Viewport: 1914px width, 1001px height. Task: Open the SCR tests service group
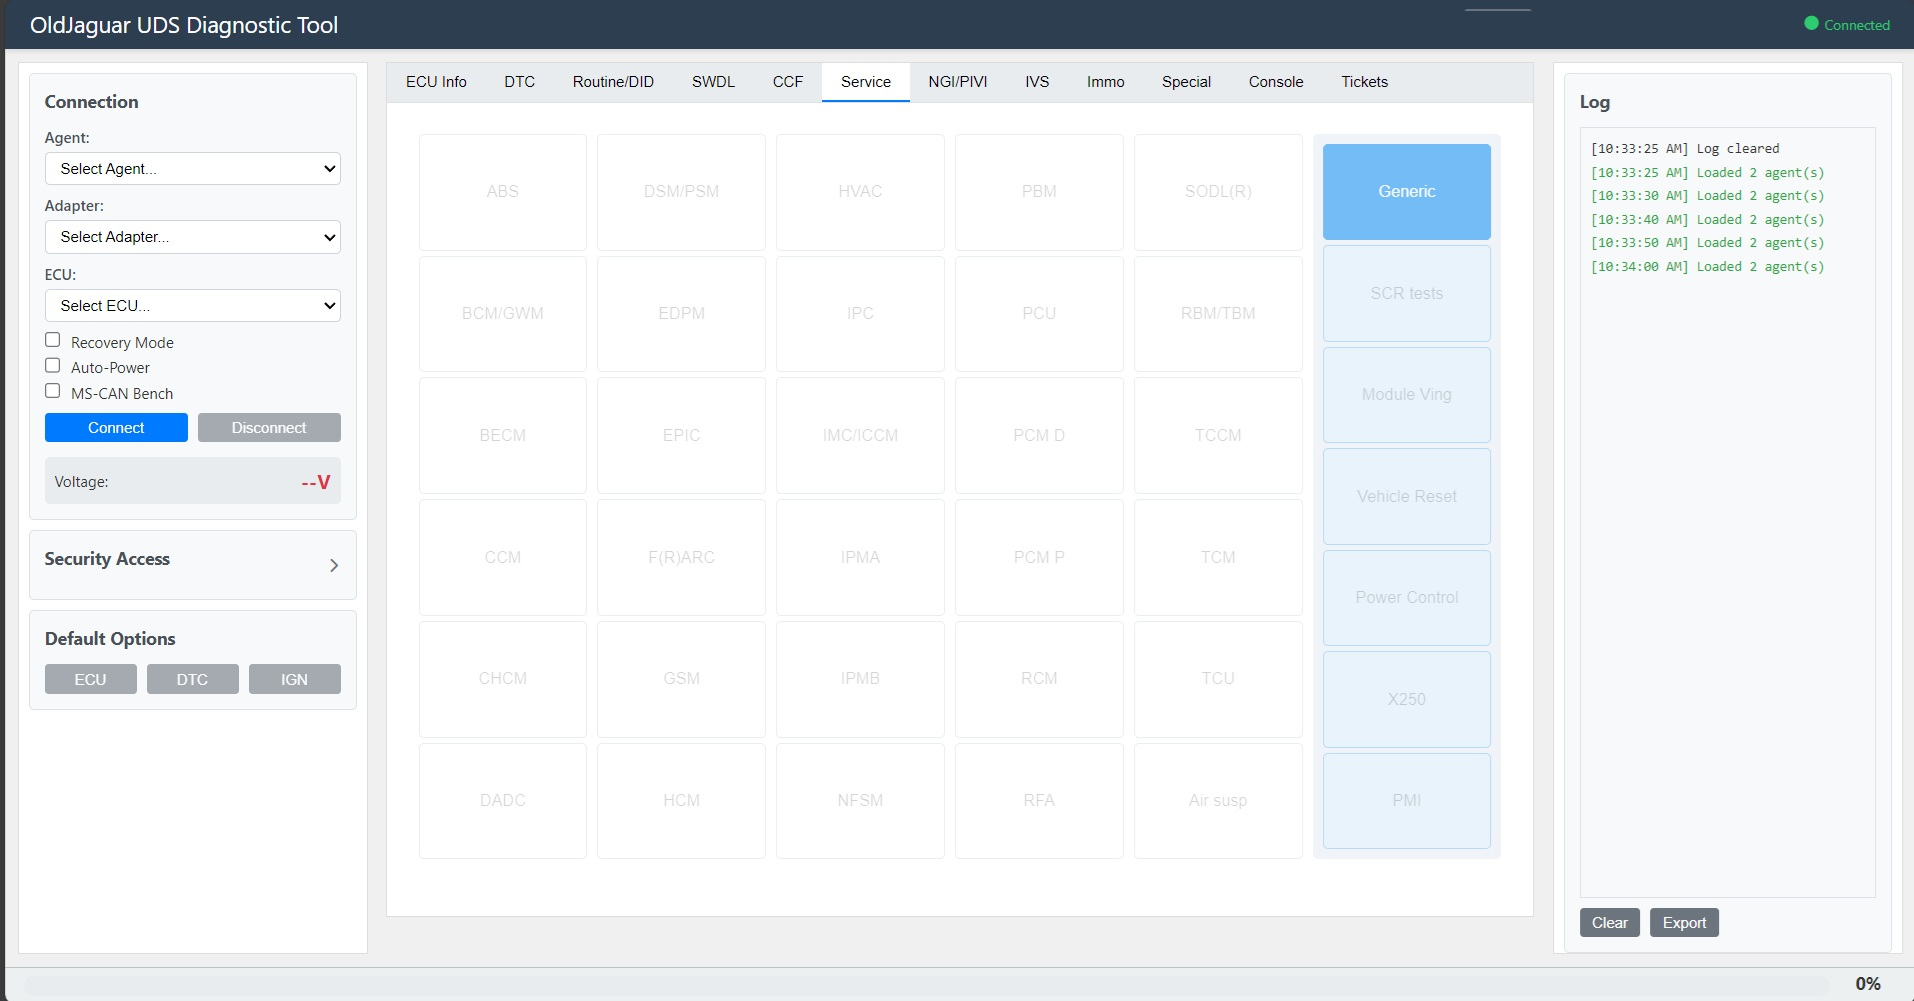coord(1405,293)
